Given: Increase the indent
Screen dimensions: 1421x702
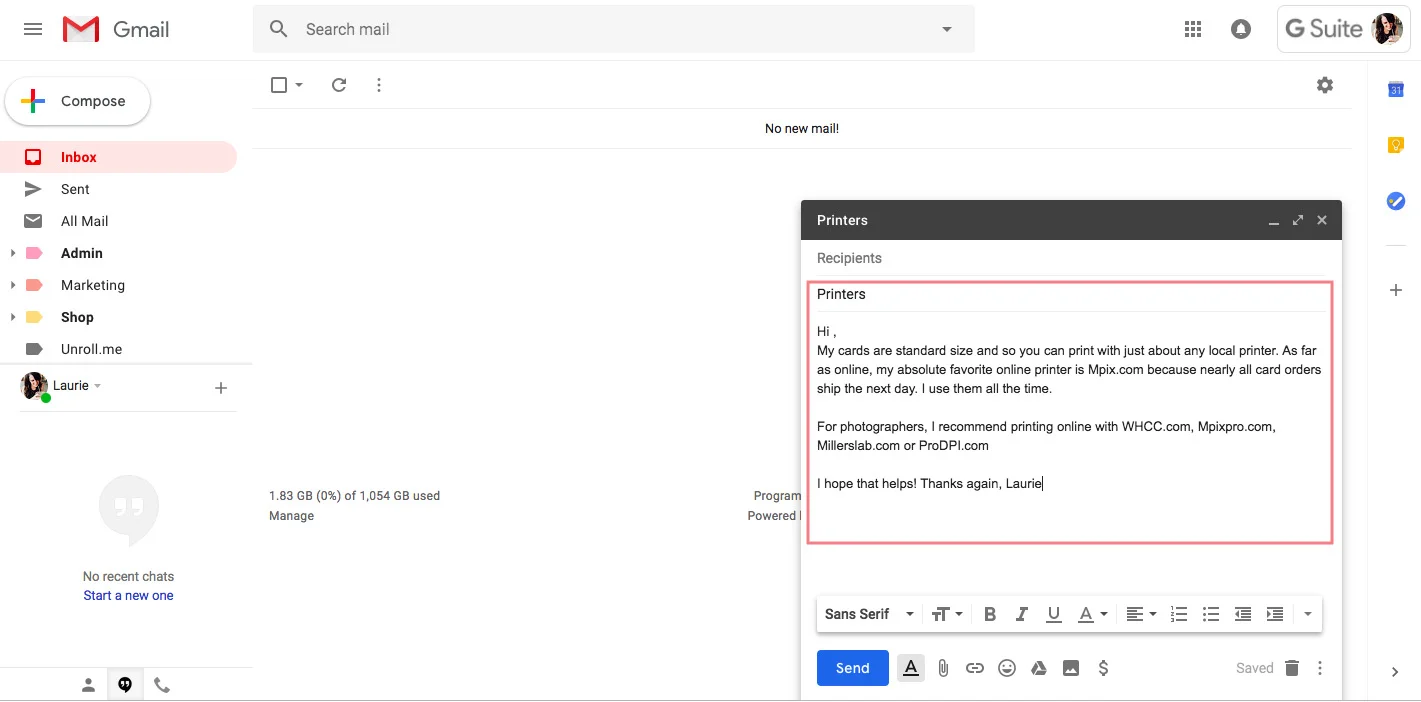Looking at the screenshot, I should coord(1275,614).
